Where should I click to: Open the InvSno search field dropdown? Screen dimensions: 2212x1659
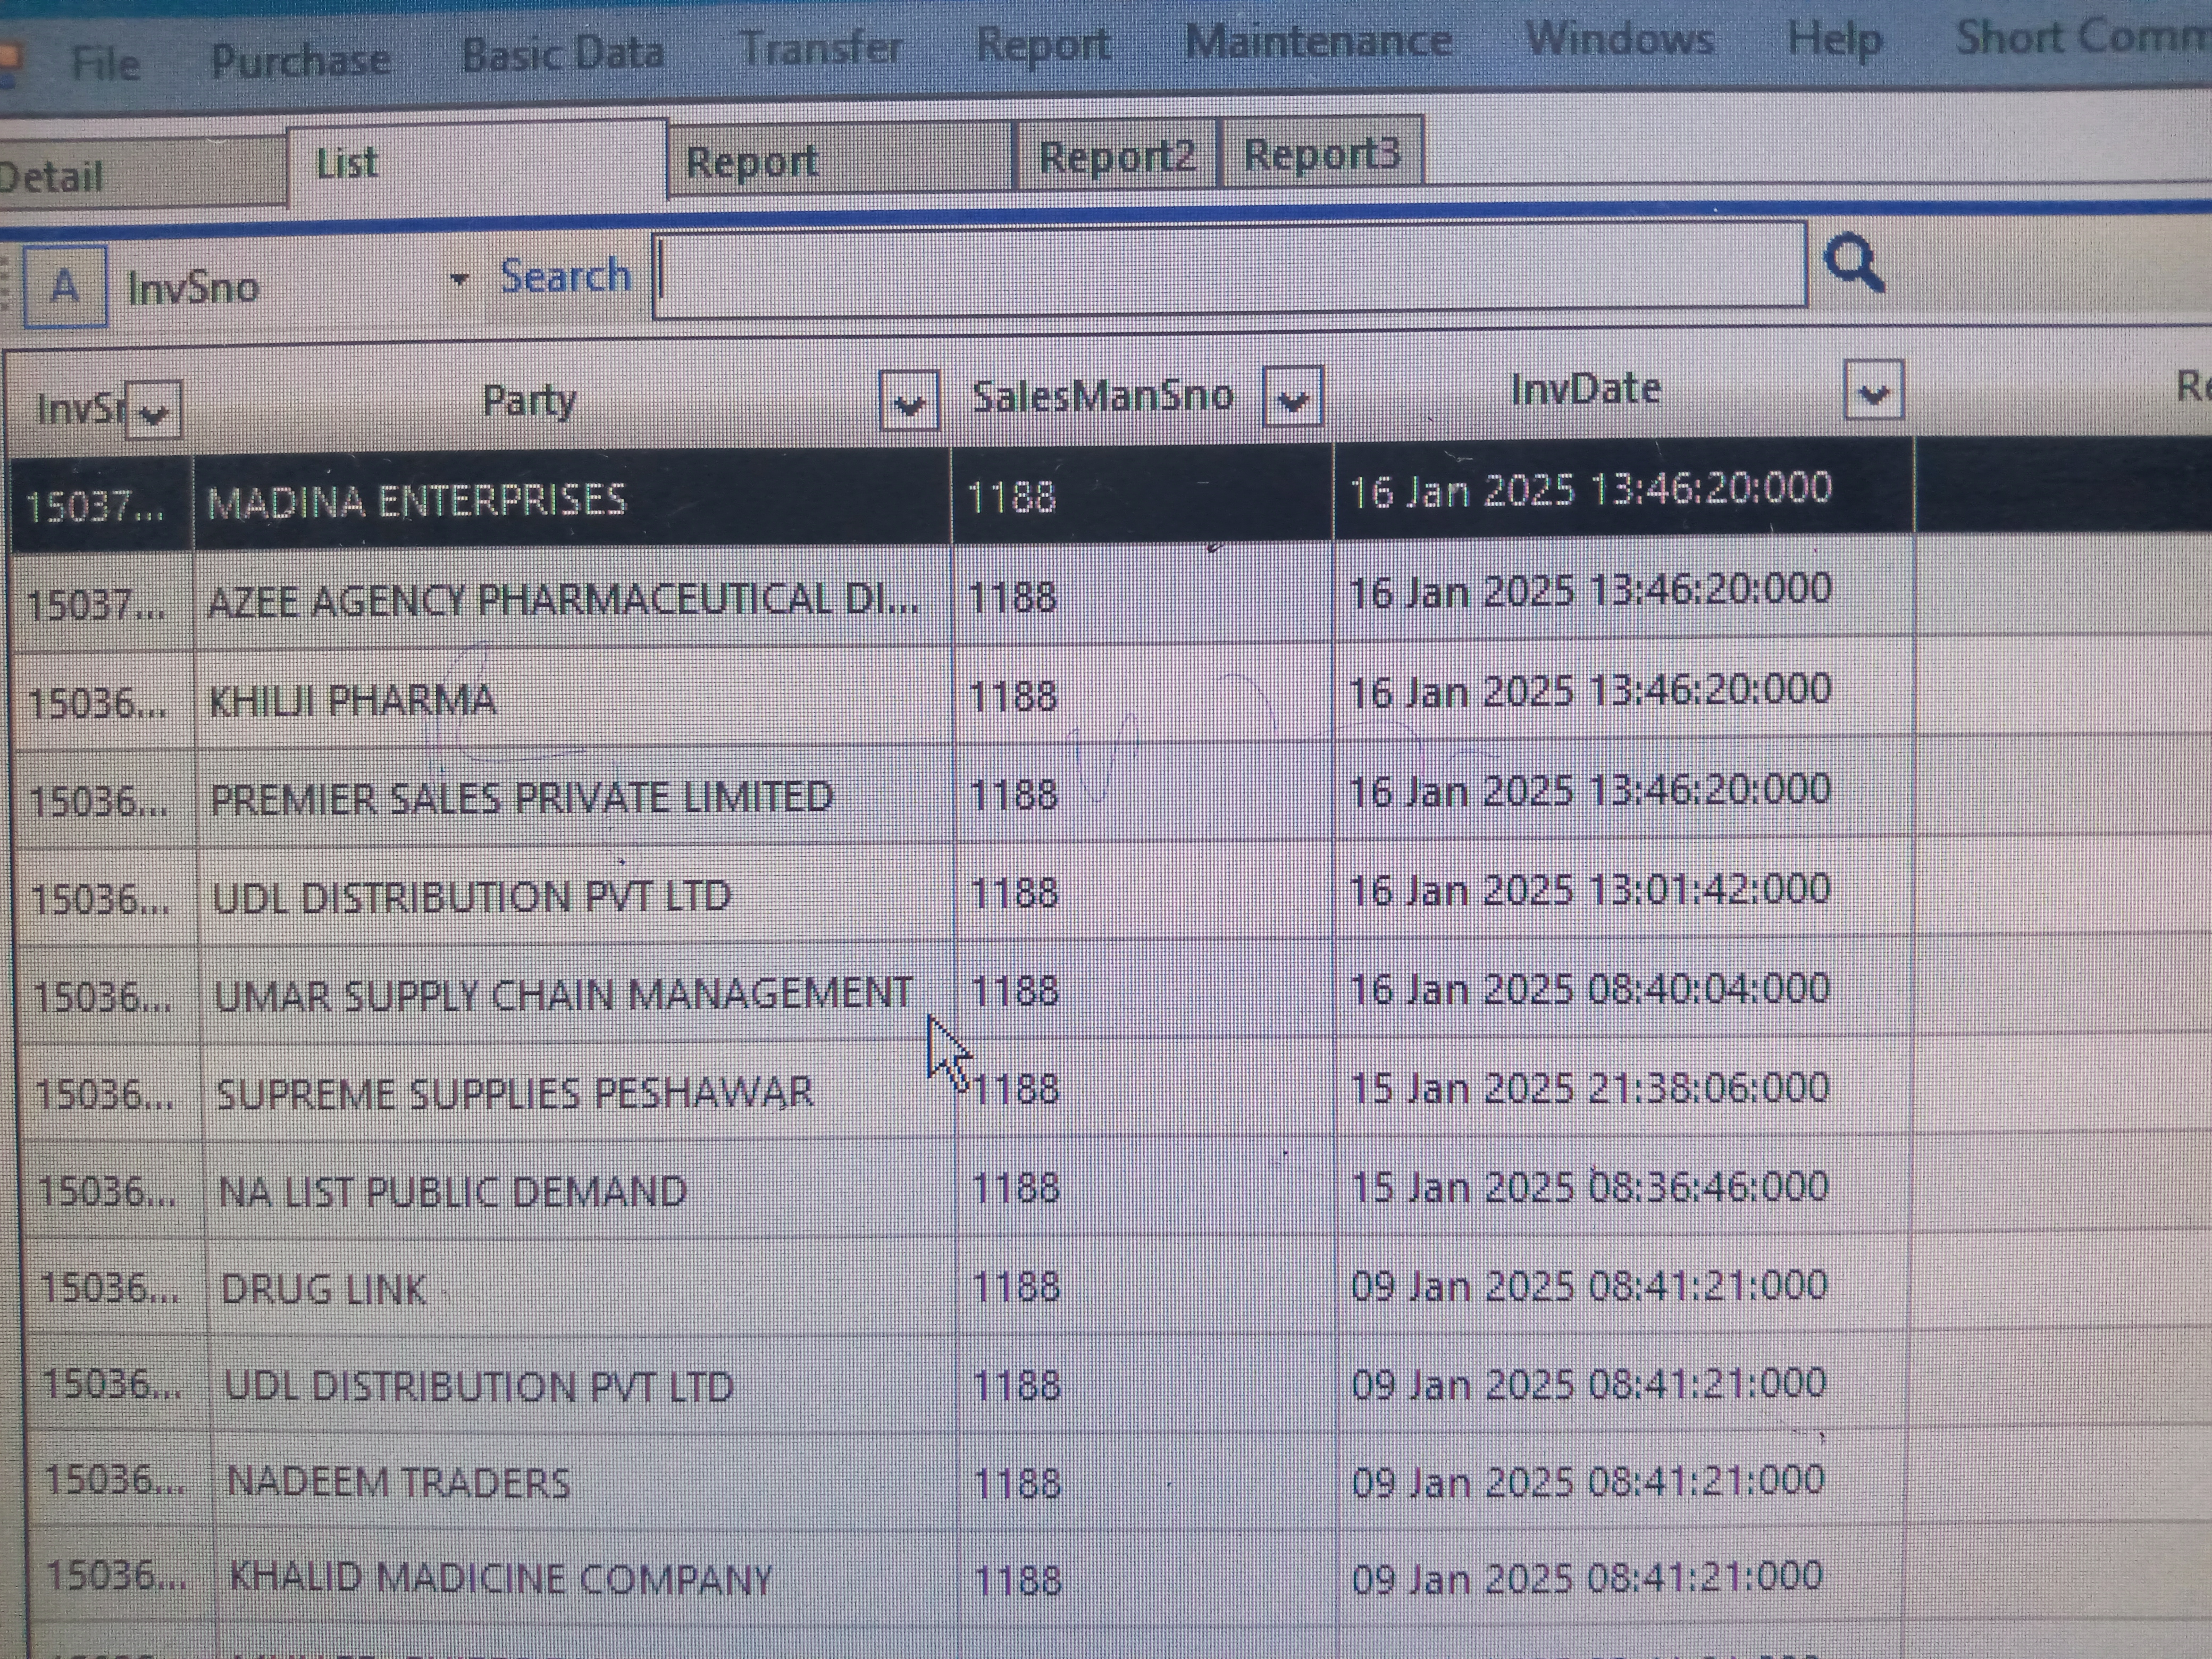459,280
